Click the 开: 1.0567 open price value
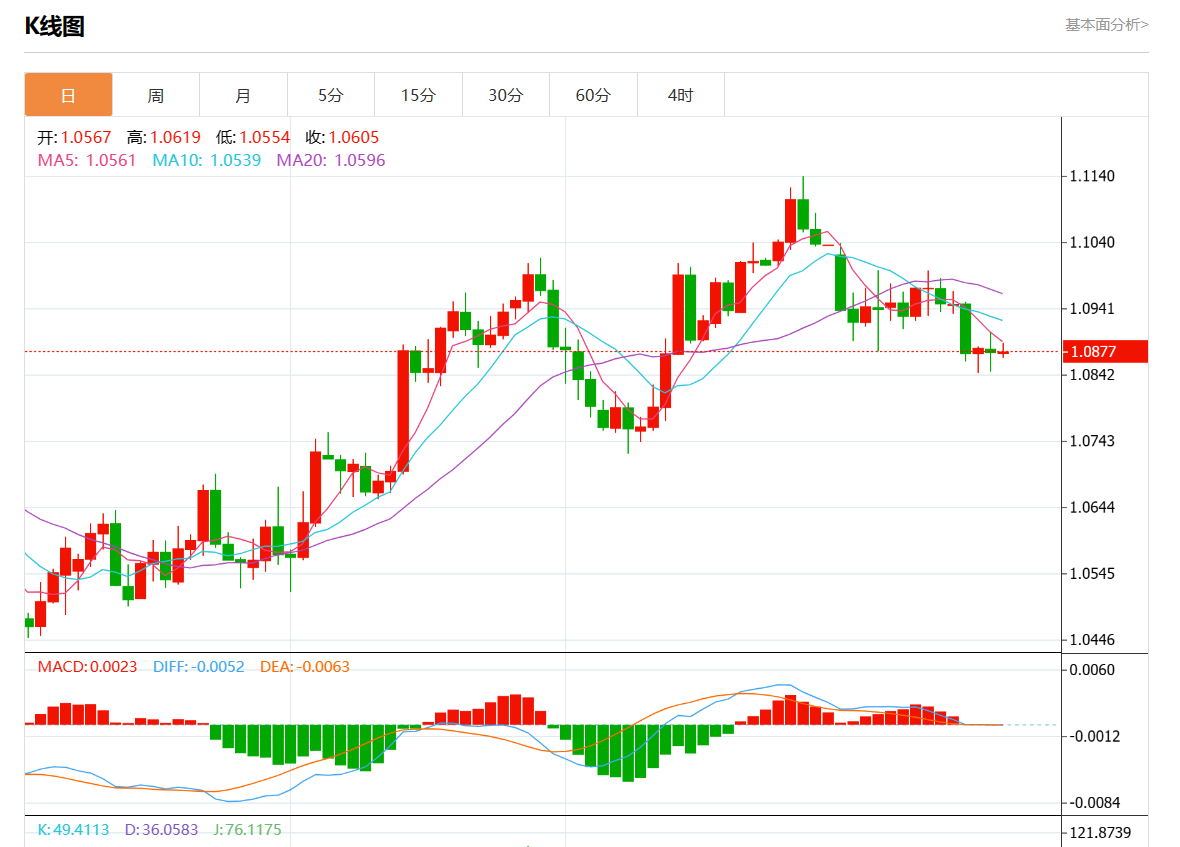The height and width of the screenshot is (847, 1180). [74, 138]
